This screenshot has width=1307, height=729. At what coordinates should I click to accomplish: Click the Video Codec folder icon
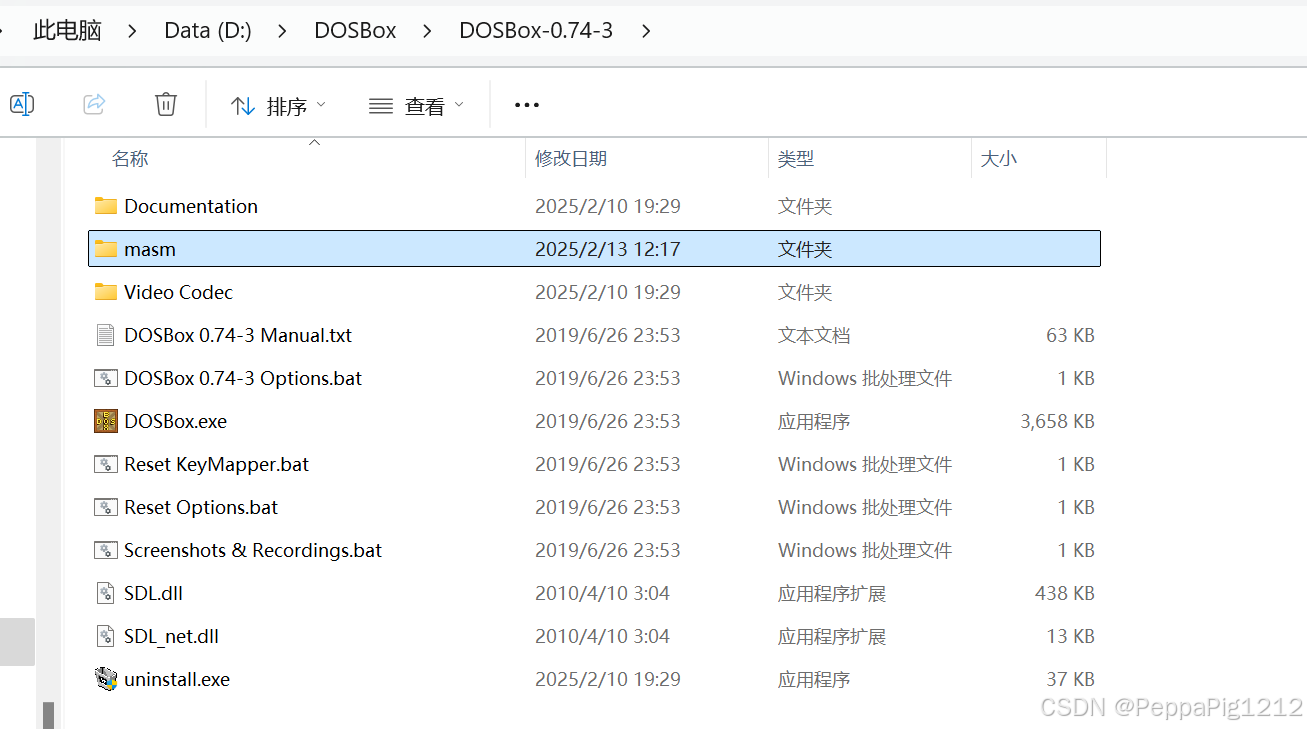pos(106,292)
